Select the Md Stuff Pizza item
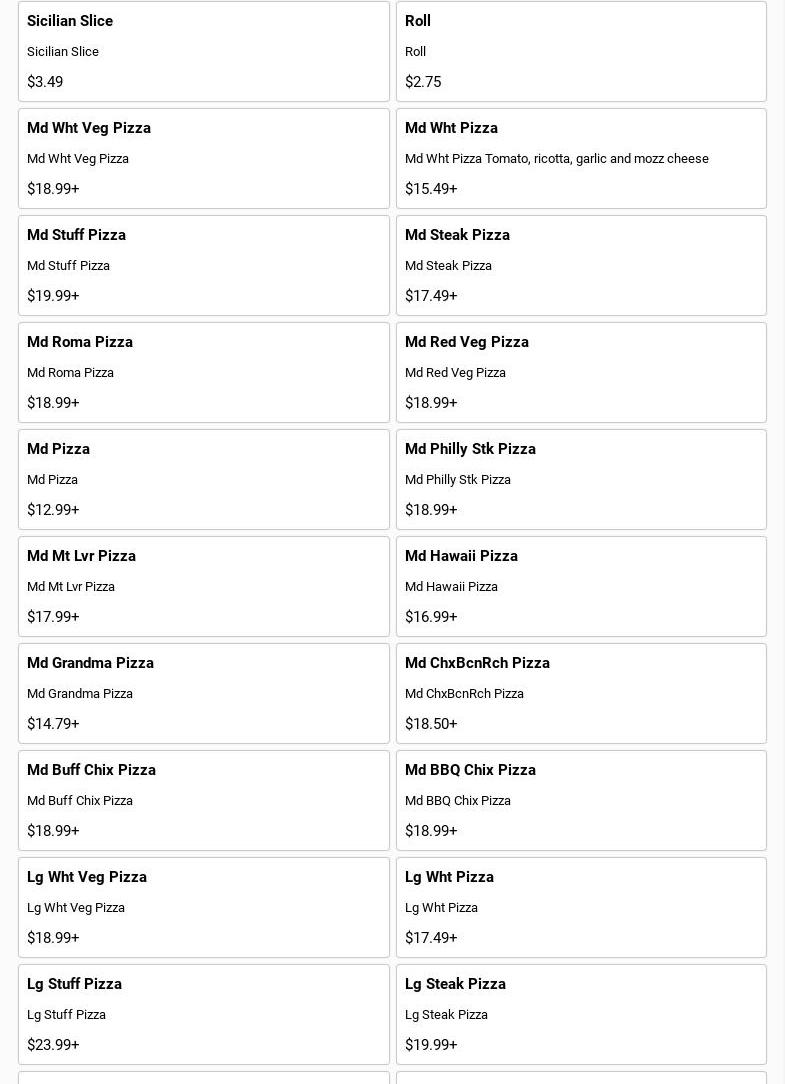 pyautogui.click(x=203, y=265)
